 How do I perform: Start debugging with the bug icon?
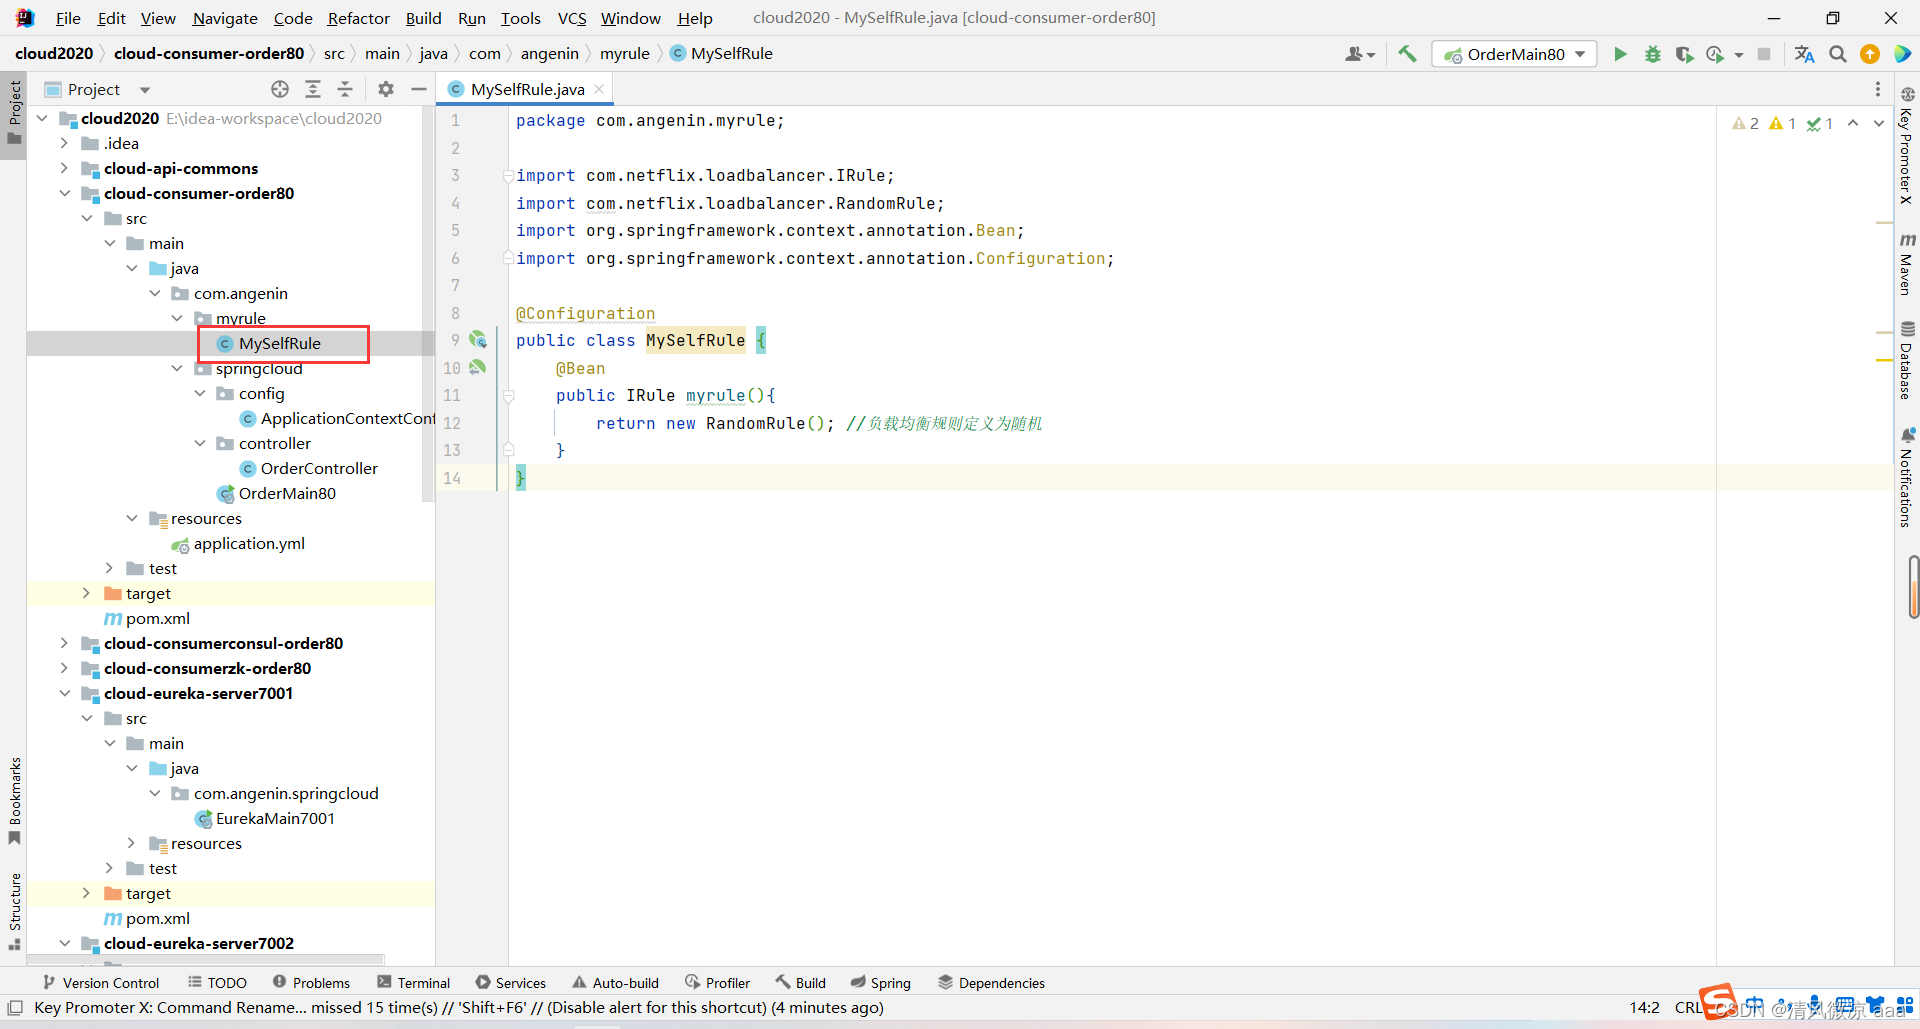point(1653,54)
